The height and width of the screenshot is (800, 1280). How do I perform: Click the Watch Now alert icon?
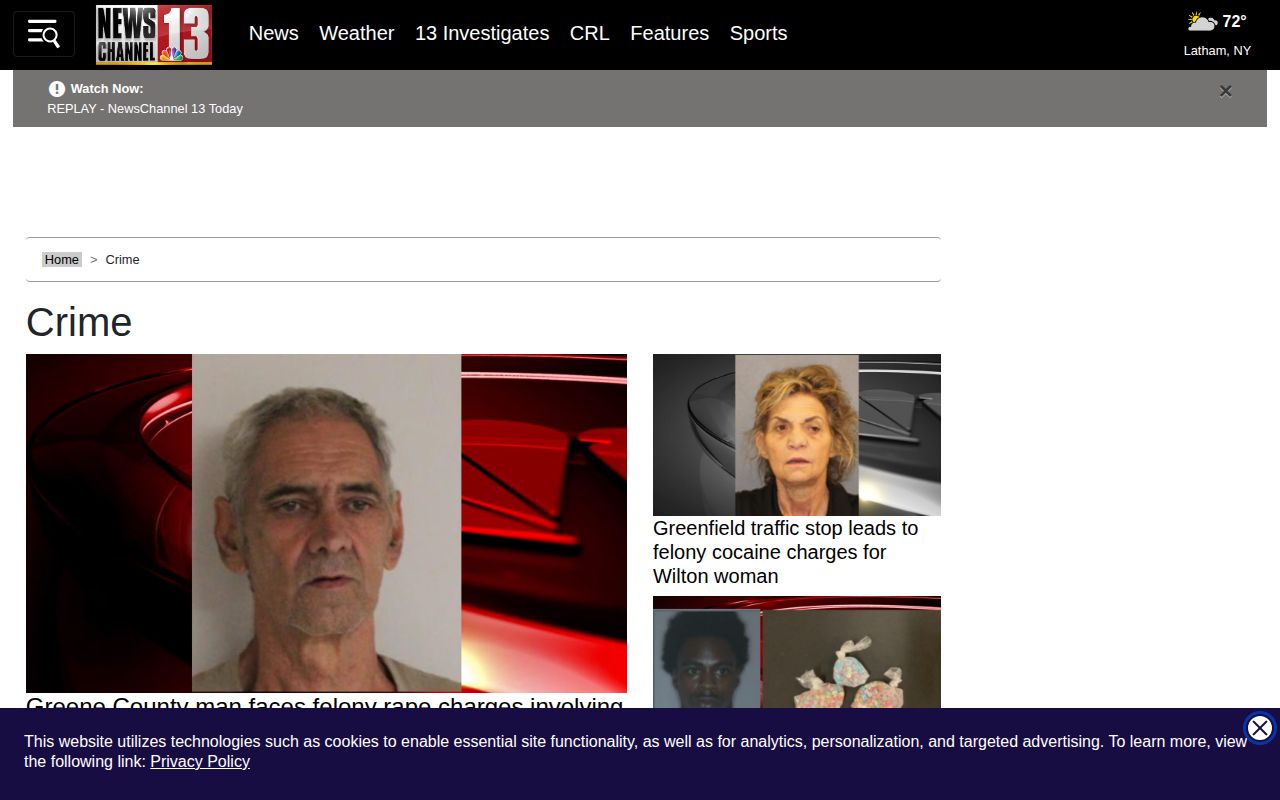[57, 89]
